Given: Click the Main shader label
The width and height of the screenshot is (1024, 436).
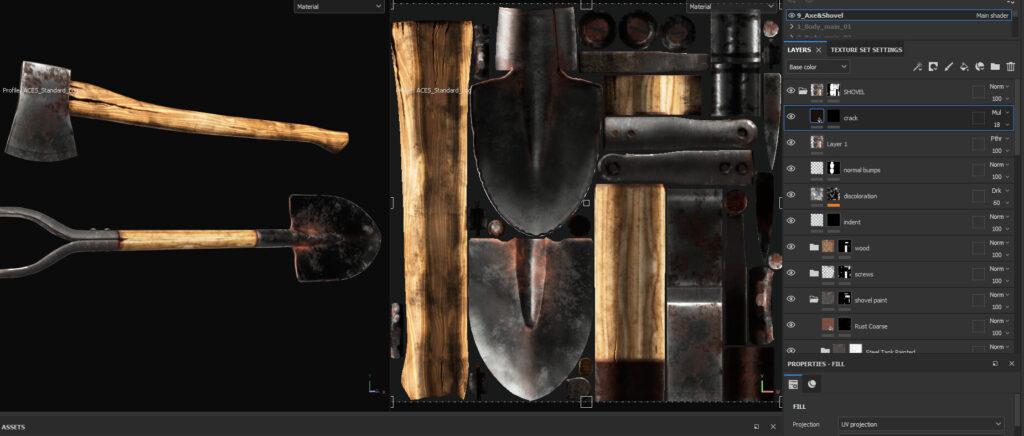Looking at the screenshot, I should pyautogui.click(x=993, y=15).
